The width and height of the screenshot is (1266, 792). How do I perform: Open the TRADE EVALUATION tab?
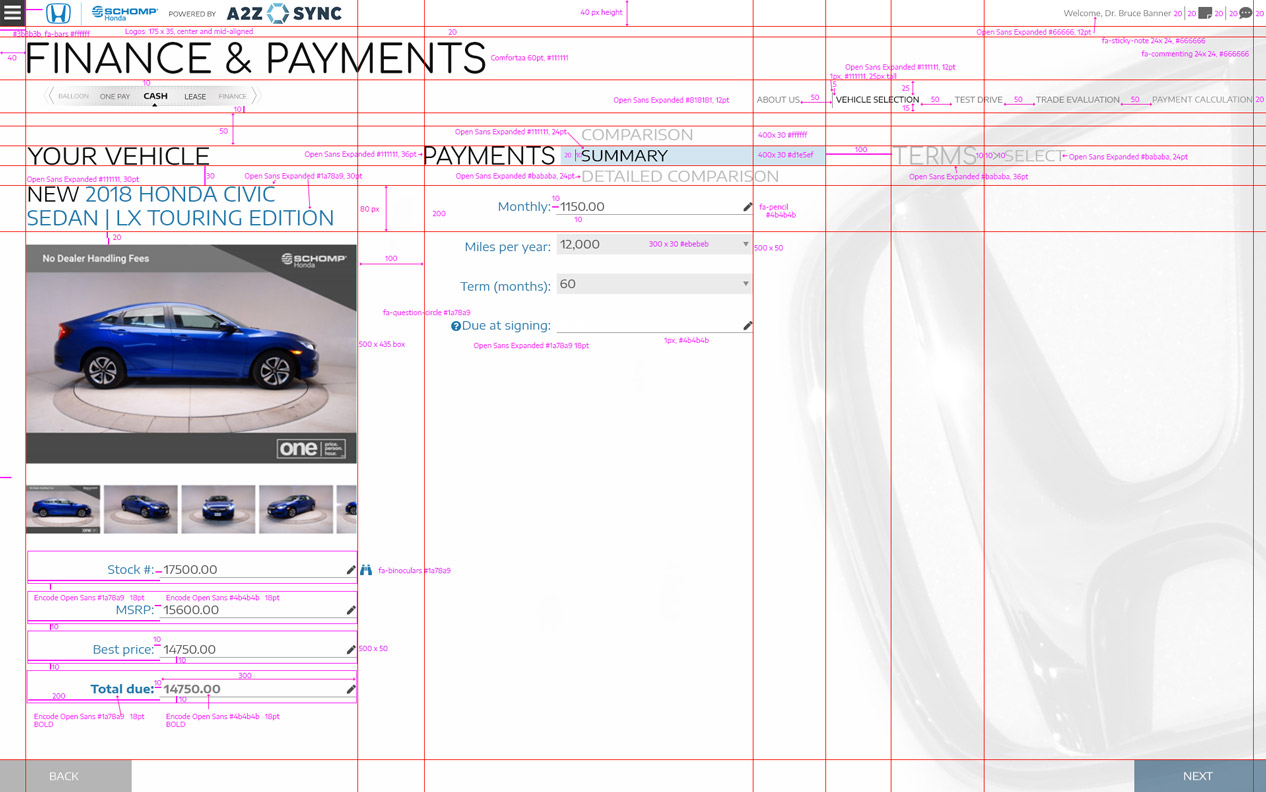(x=1077, y=100)
